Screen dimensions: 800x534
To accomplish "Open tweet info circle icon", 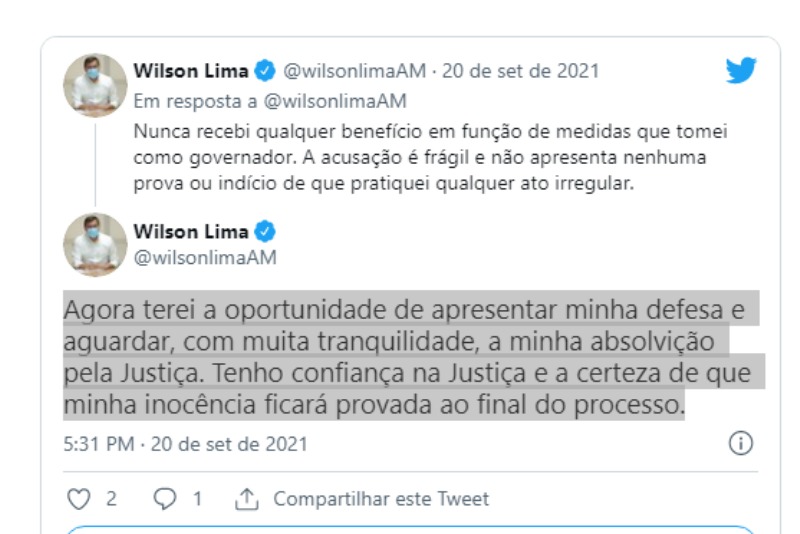I will click(740, 443).
